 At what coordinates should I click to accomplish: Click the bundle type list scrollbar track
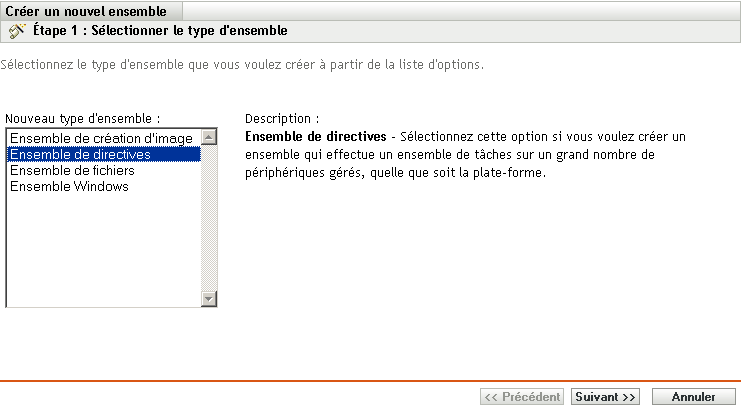coord(209,220)
